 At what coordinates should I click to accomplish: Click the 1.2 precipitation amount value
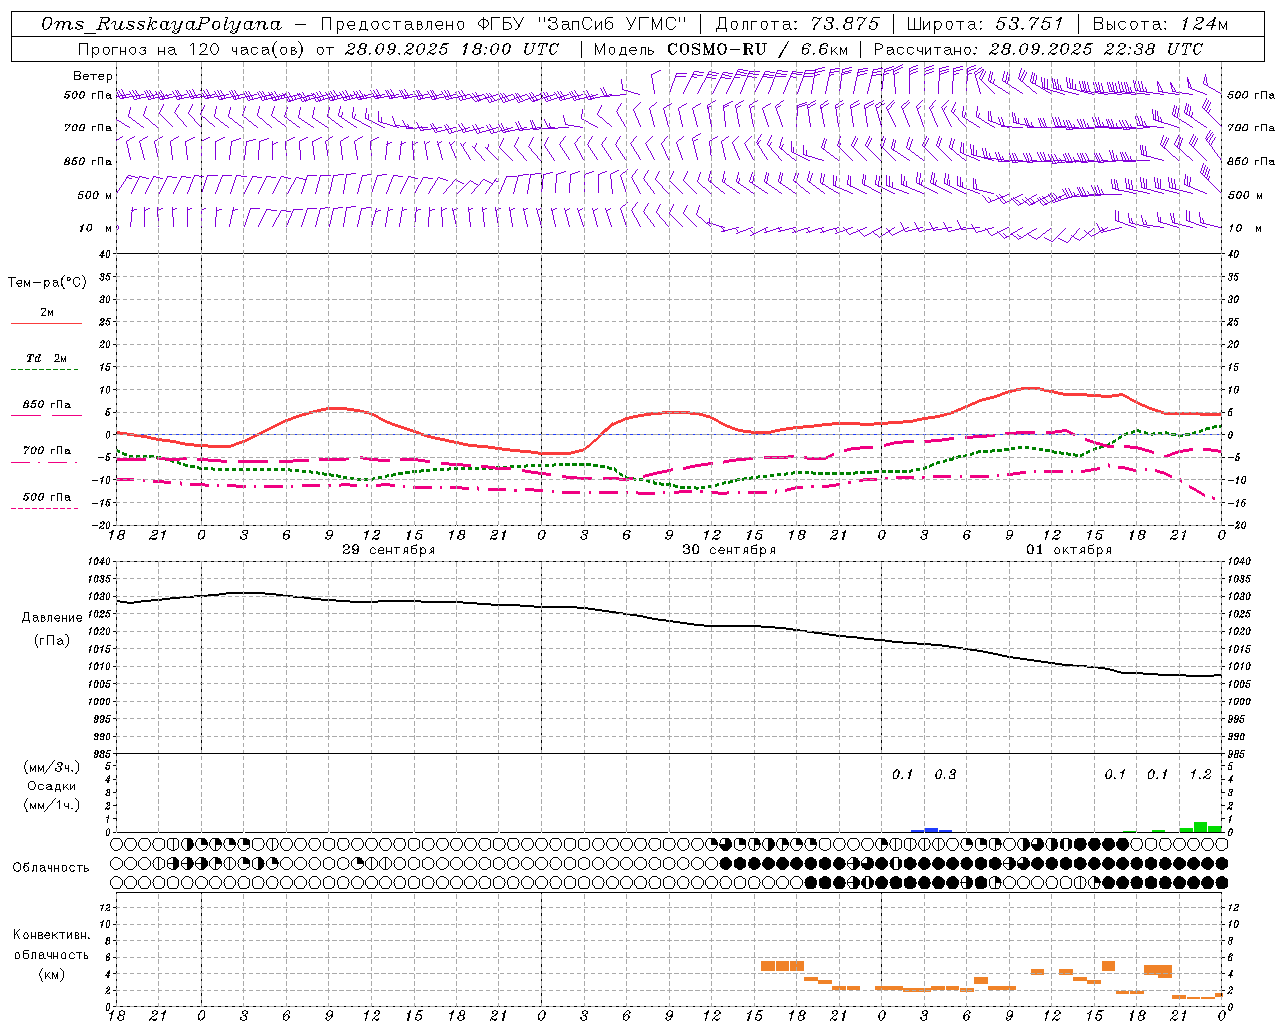[x=1200, y=774]
